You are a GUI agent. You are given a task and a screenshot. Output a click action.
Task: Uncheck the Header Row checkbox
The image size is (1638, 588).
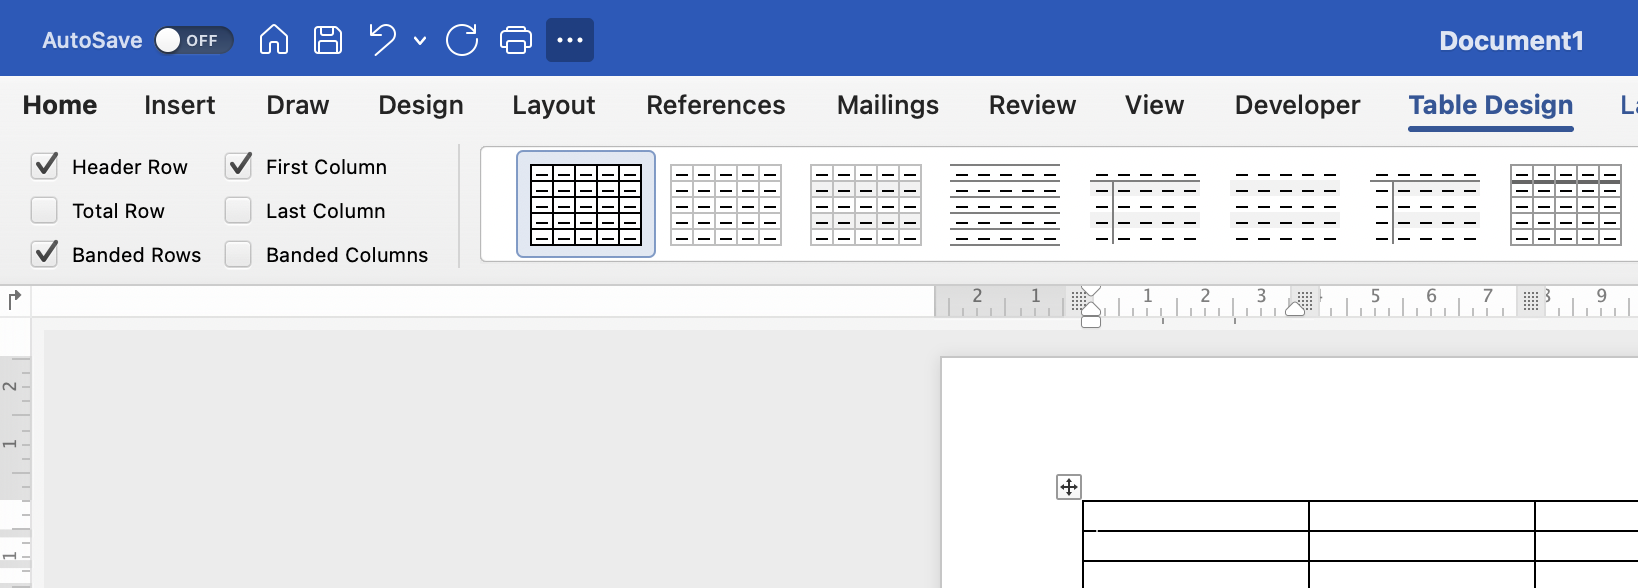tap(44, 166)
